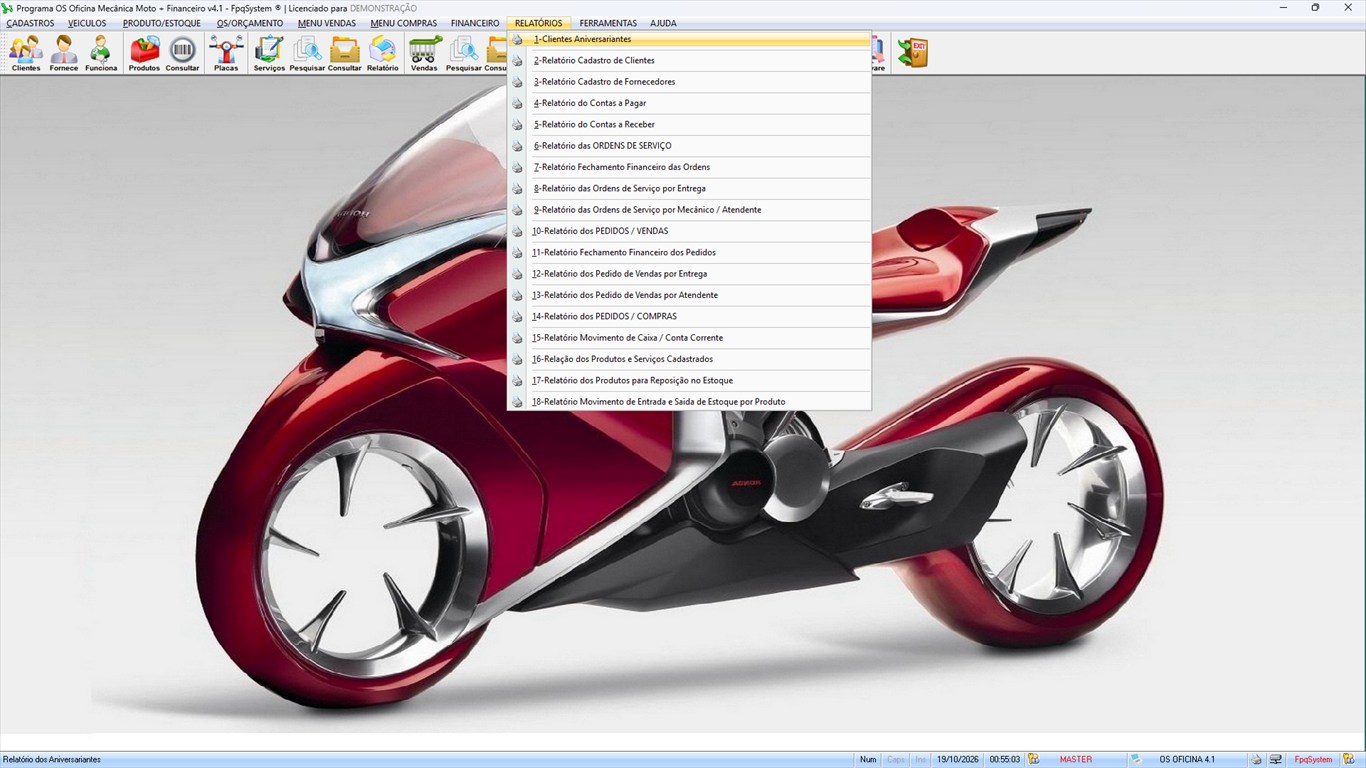Open the MENU COMPRAS menu
The image size is (1366, 768).
click(403, 23)
